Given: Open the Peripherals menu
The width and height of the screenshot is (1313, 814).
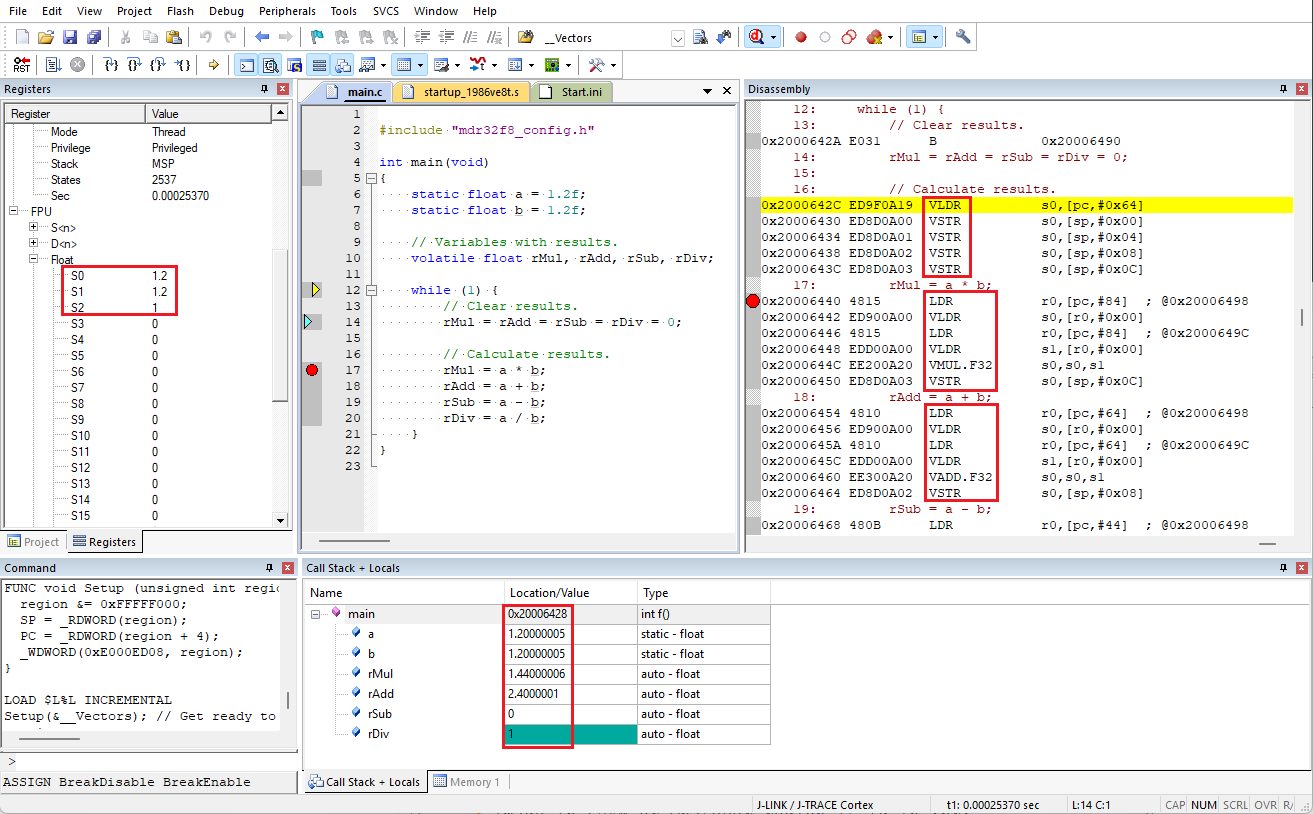Looking at the screenshot, I should [287, 11].
